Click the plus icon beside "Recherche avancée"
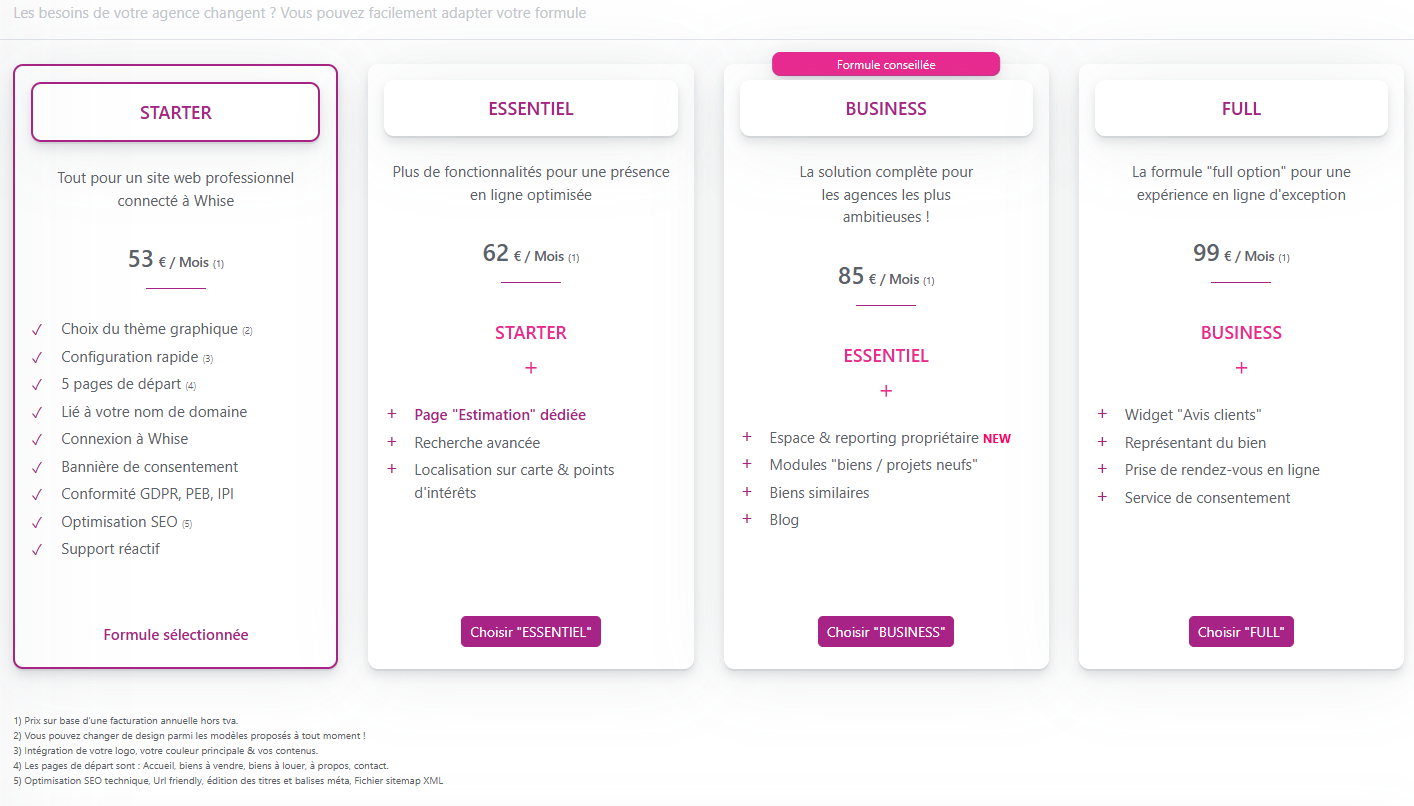The image size is (1414, 806). point(392,442)
